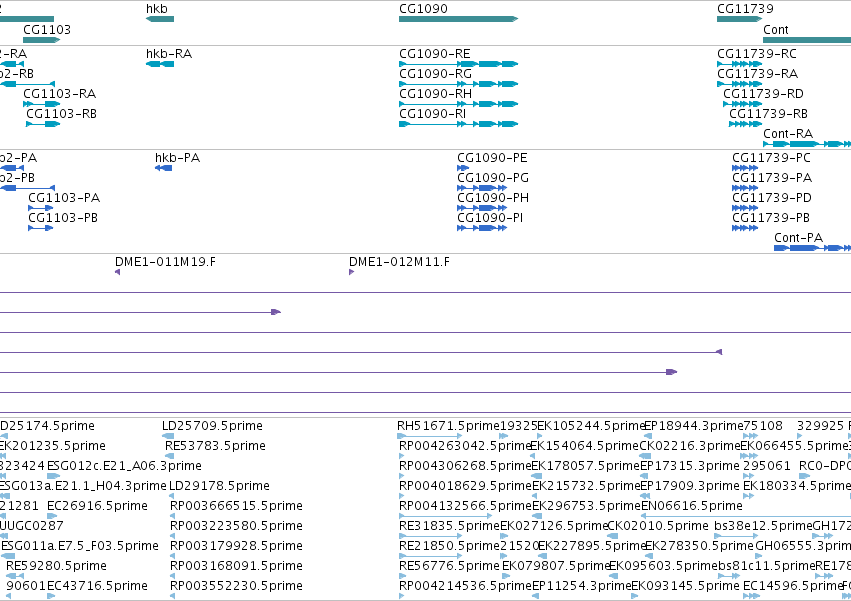Screen dimensions: 851x601
Task: Click protein CG1103-PB
Action: click(x=41, y=229)
